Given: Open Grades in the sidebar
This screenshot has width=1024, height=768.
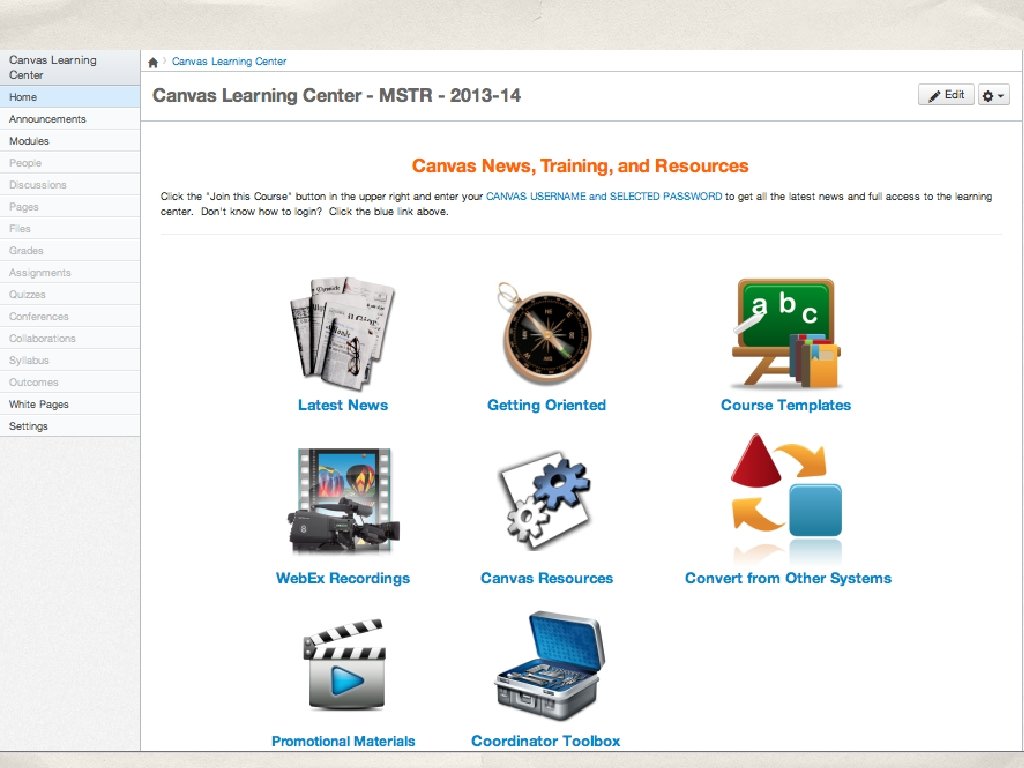Looking at the screenshot, I should tap(70, 251).
